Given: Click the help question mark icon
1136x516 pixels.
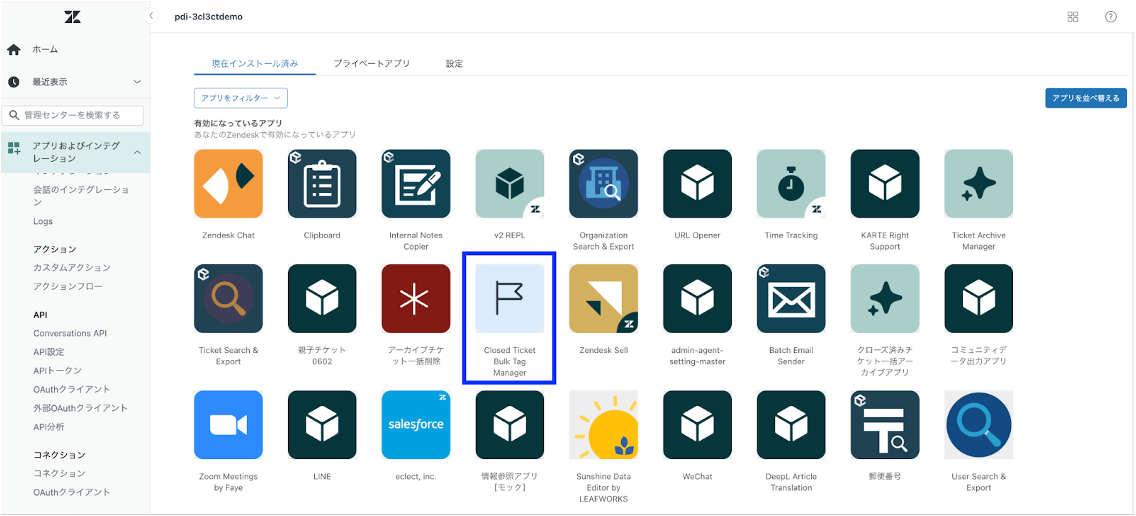Looking at the screenshot, I should [x=1110, y=17].
